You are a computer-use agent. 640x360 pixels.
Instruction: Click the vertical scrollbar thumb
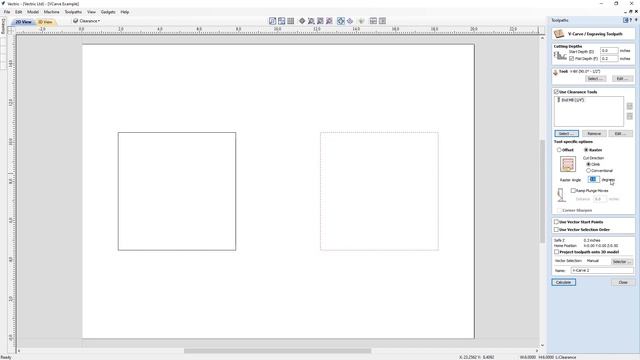pyautogui.click(x=542, y=191)
